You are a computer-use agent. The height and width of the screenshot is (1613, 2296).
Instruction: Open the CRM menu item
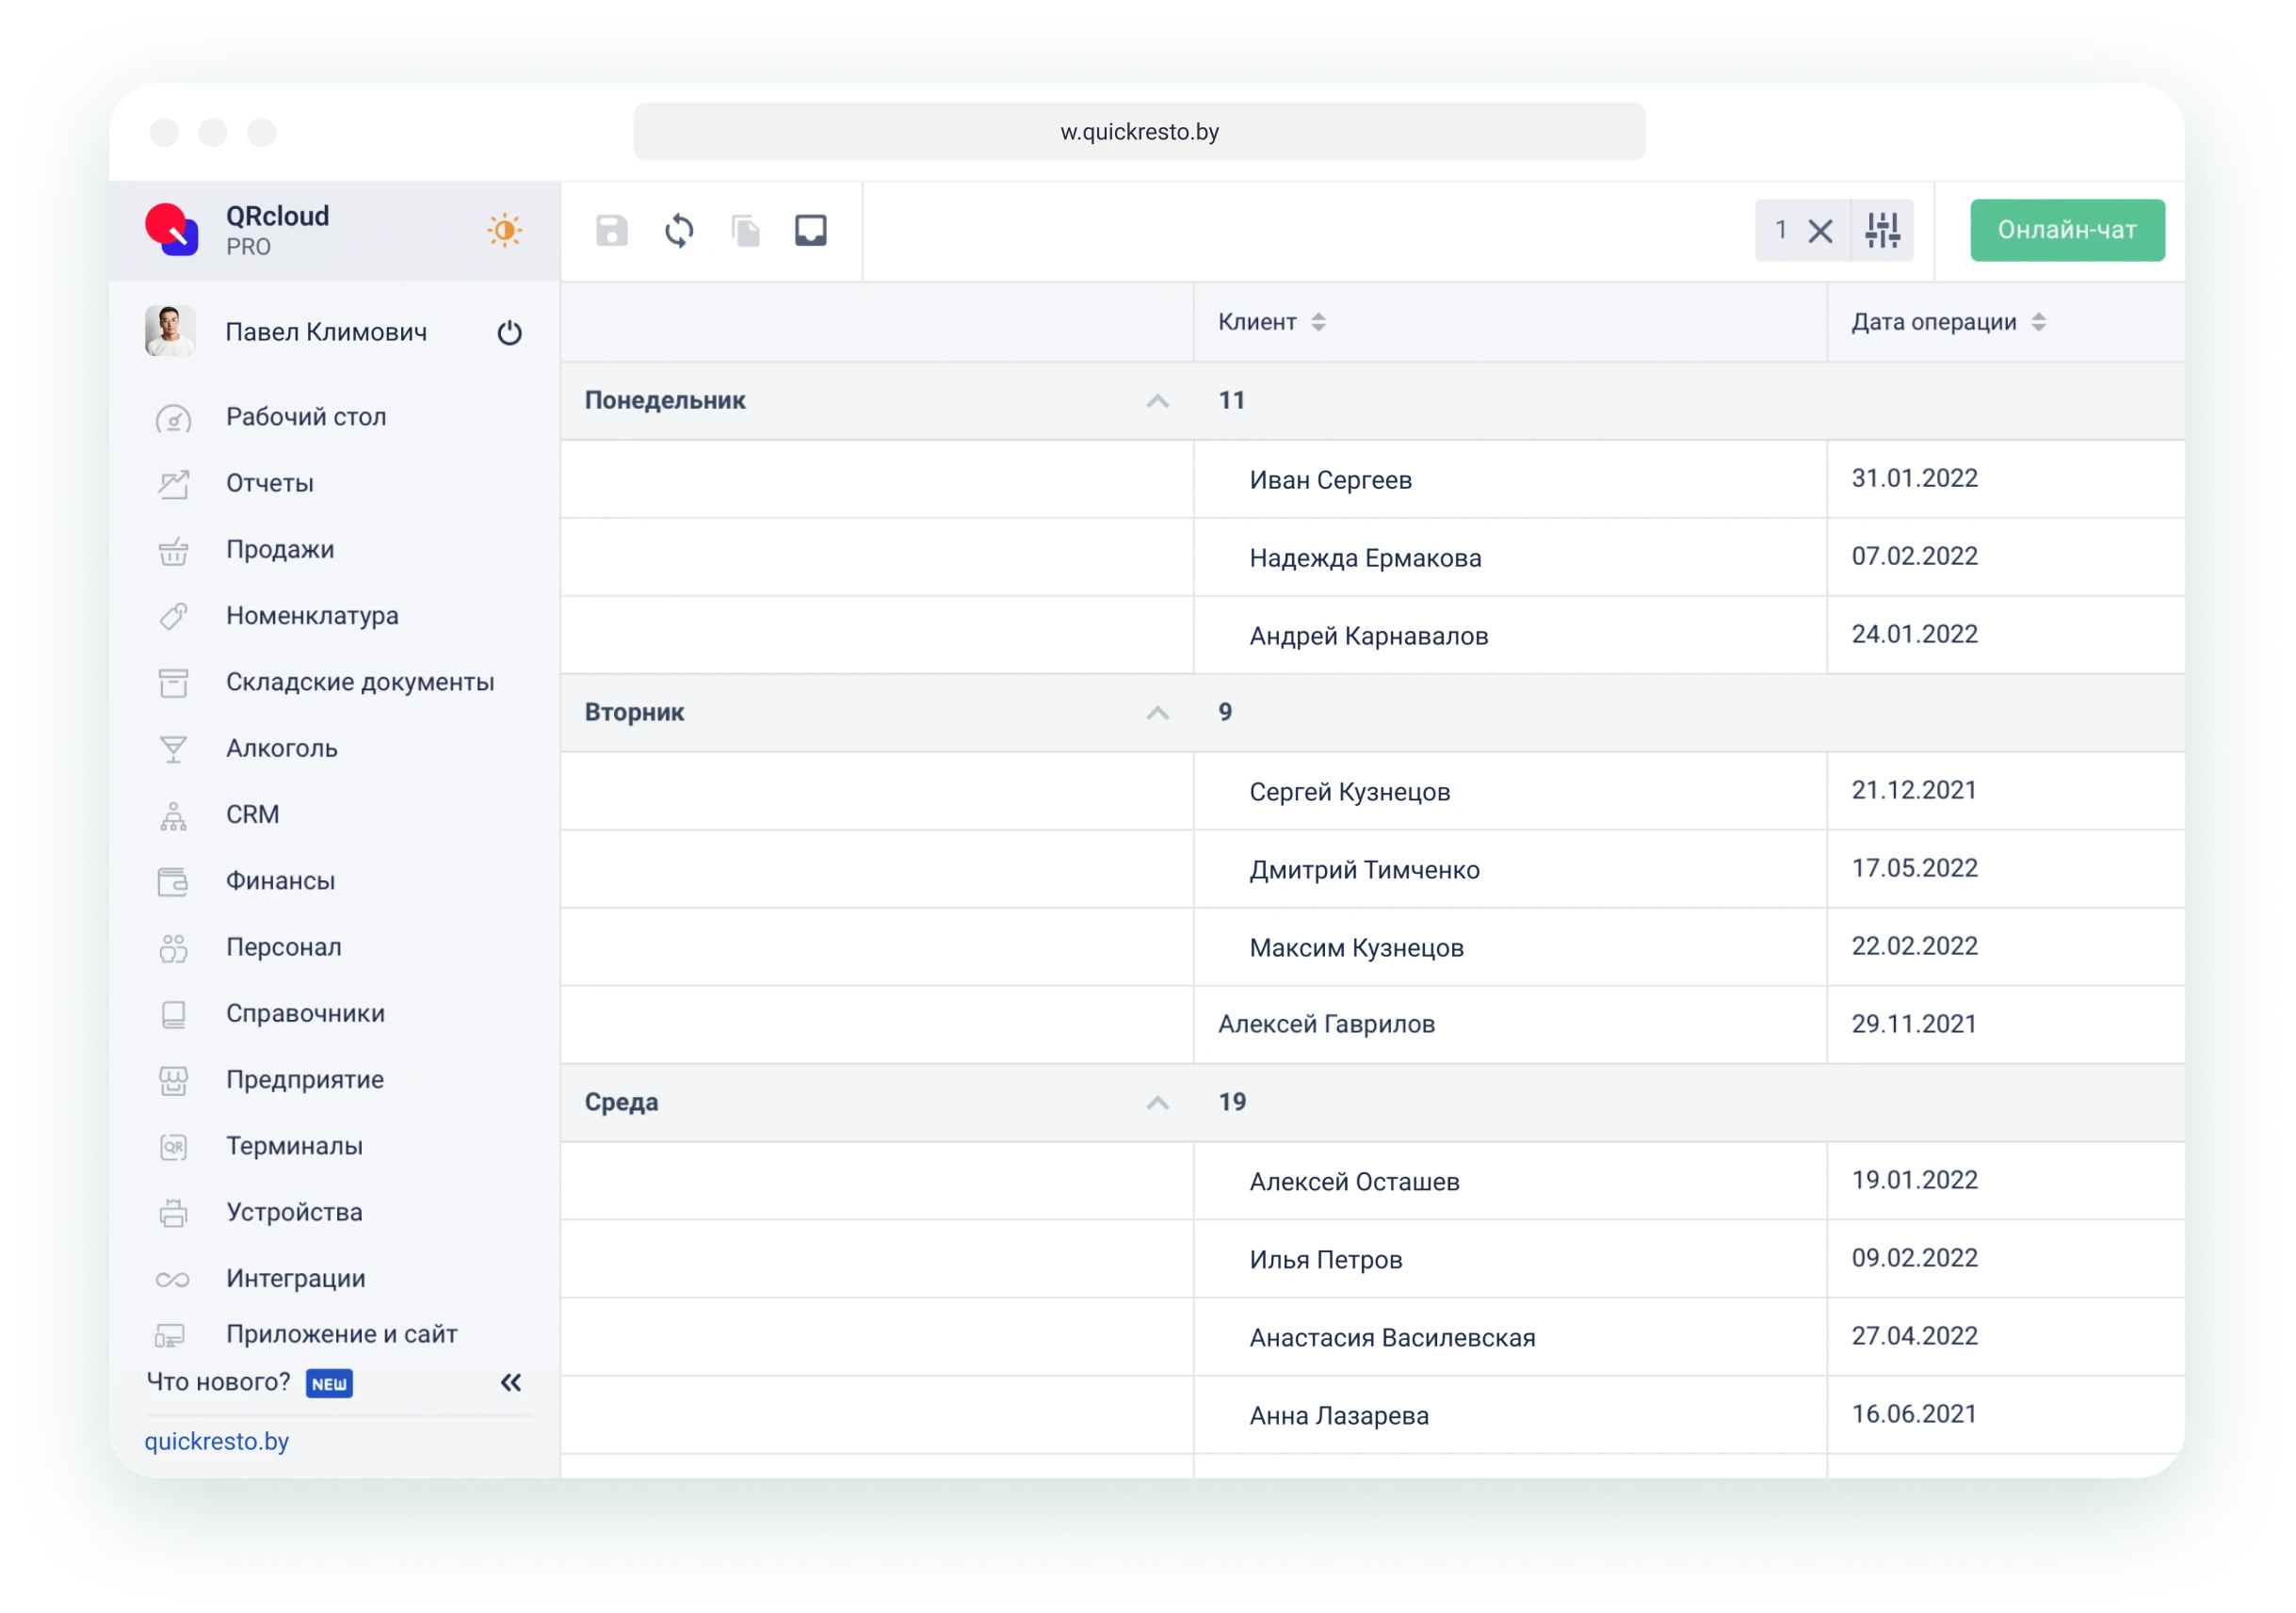(x=252, y=814)
